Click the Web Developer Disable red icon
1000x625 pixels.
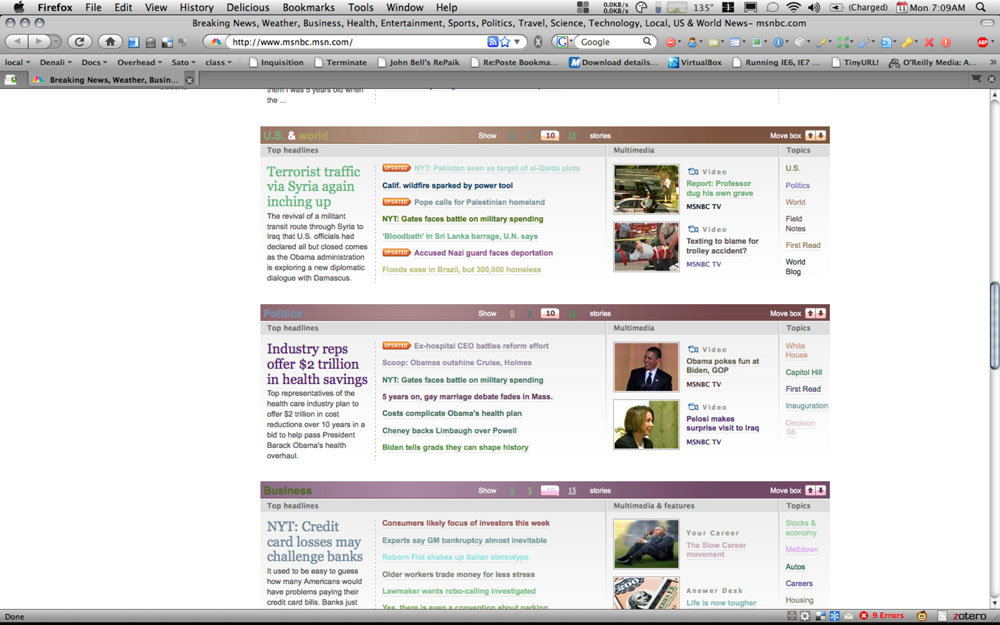[x=671, y=42]
